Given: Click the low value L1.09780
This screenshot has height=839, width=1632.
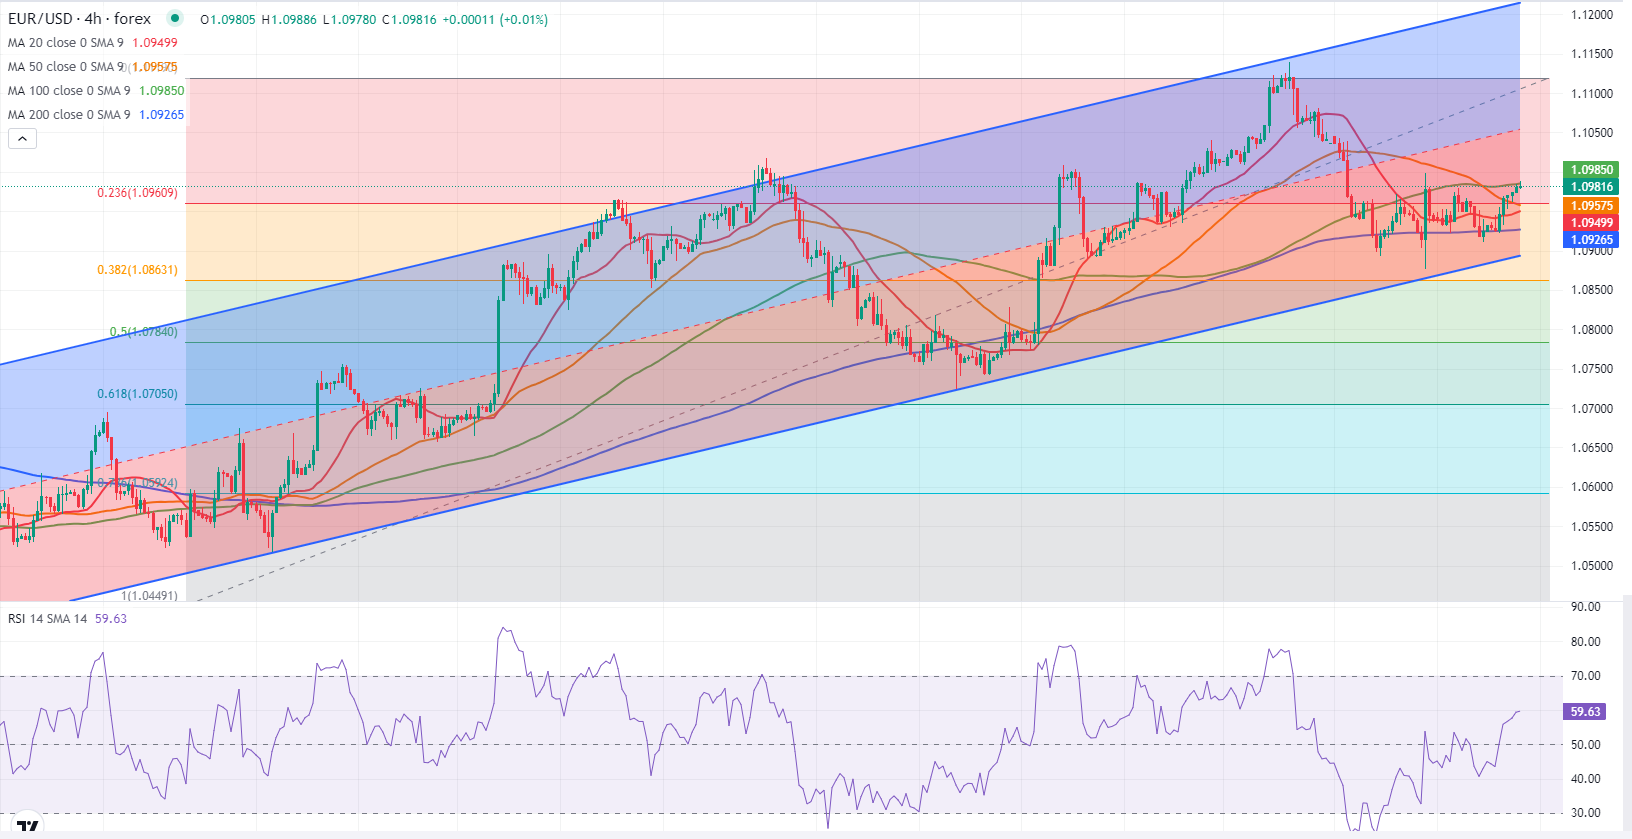Looking at the screenshot, I should click(x=349, y=19).
